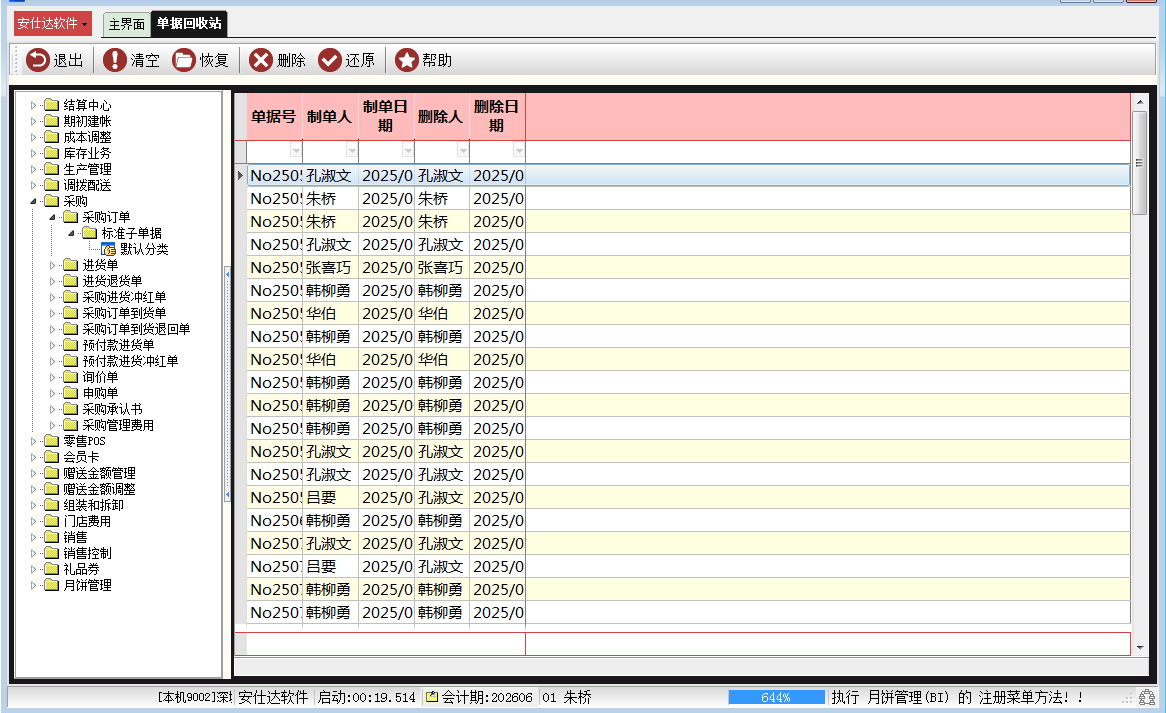Image resolution: width=1166 pixels, height=713 pixels.
Task: Open the 制单日期 column filter dropdown
Action: (408, 151)
